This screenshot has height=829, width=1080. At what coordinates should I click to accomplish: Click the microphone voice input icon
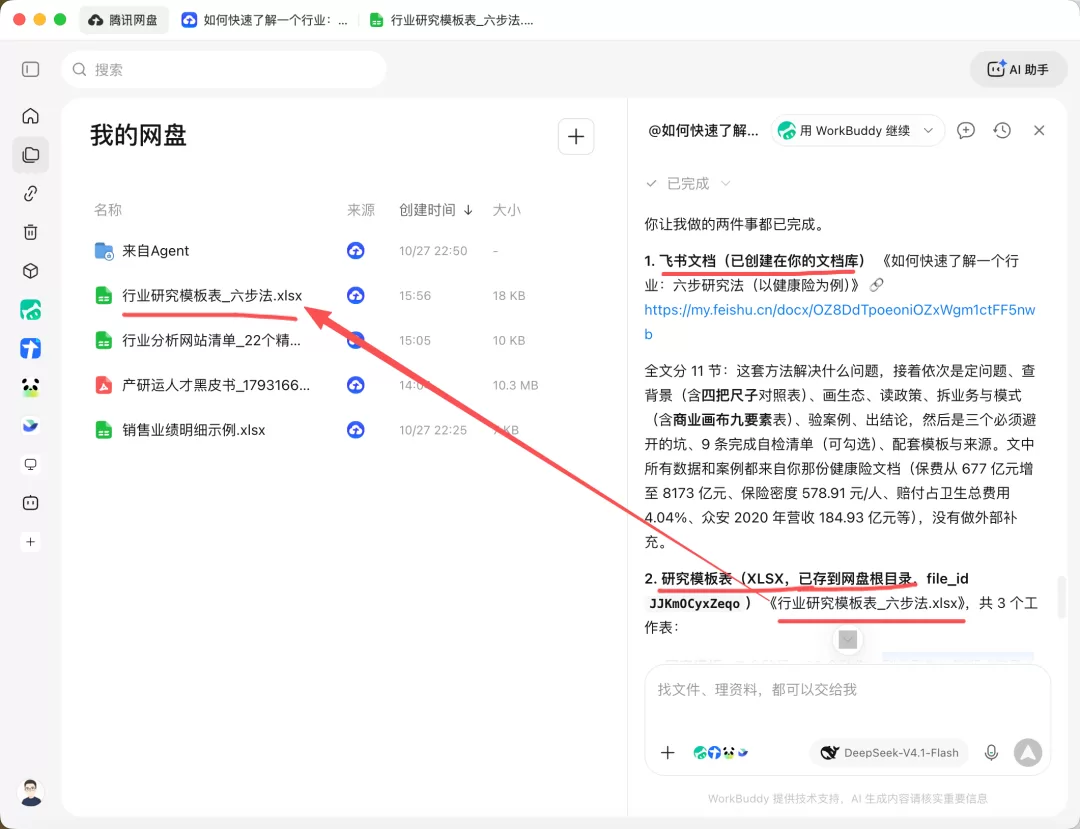pyautogui.click(x=991, y=753)
